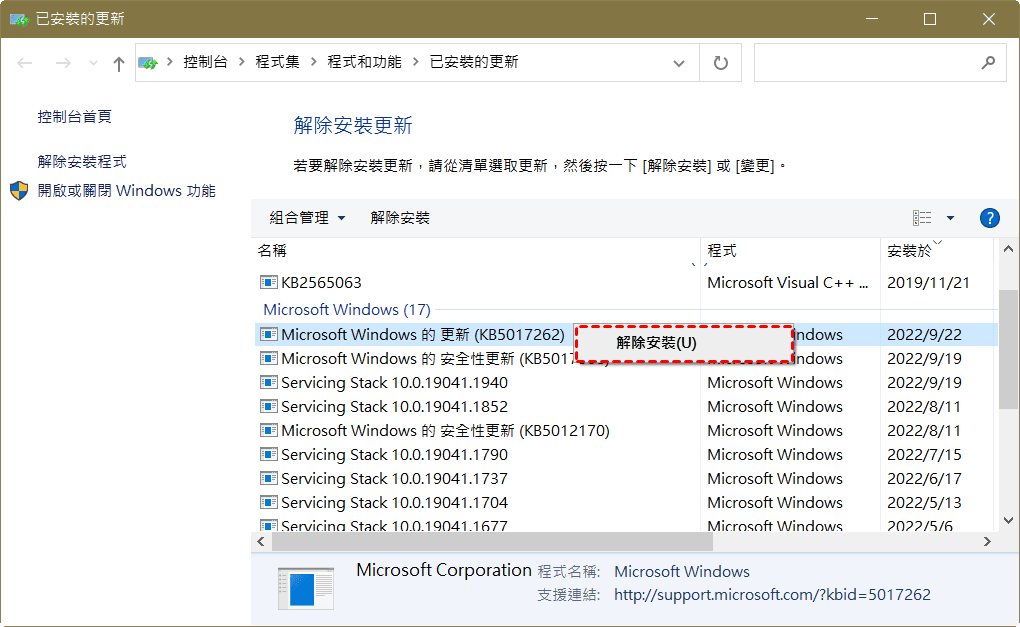Click the Forward navigation arrow
1020x627 pixels.
click(x=63, y=63)
